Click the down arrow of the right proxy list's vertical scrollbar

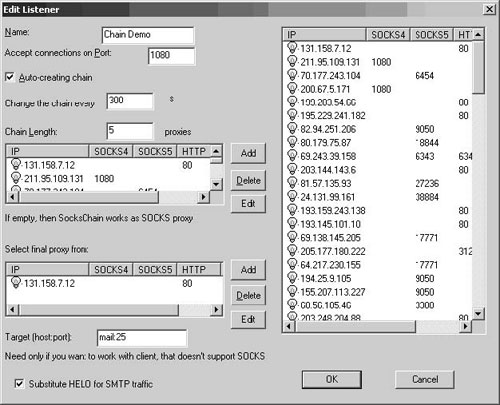[478, 313]
